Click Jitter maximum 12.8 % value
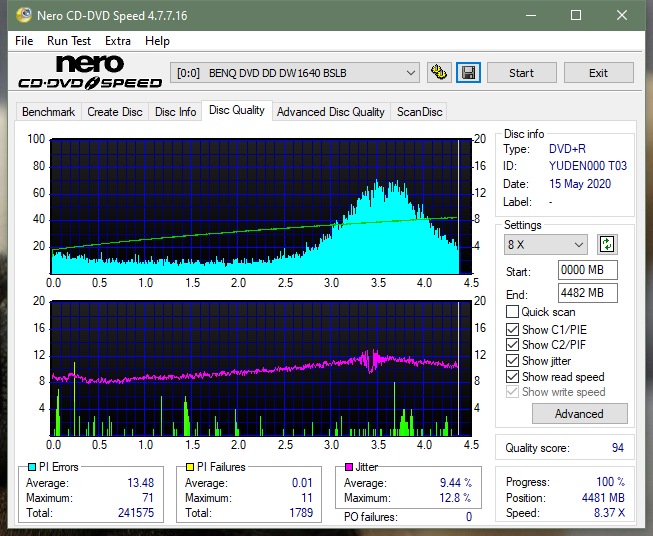 tap(456, 498)
